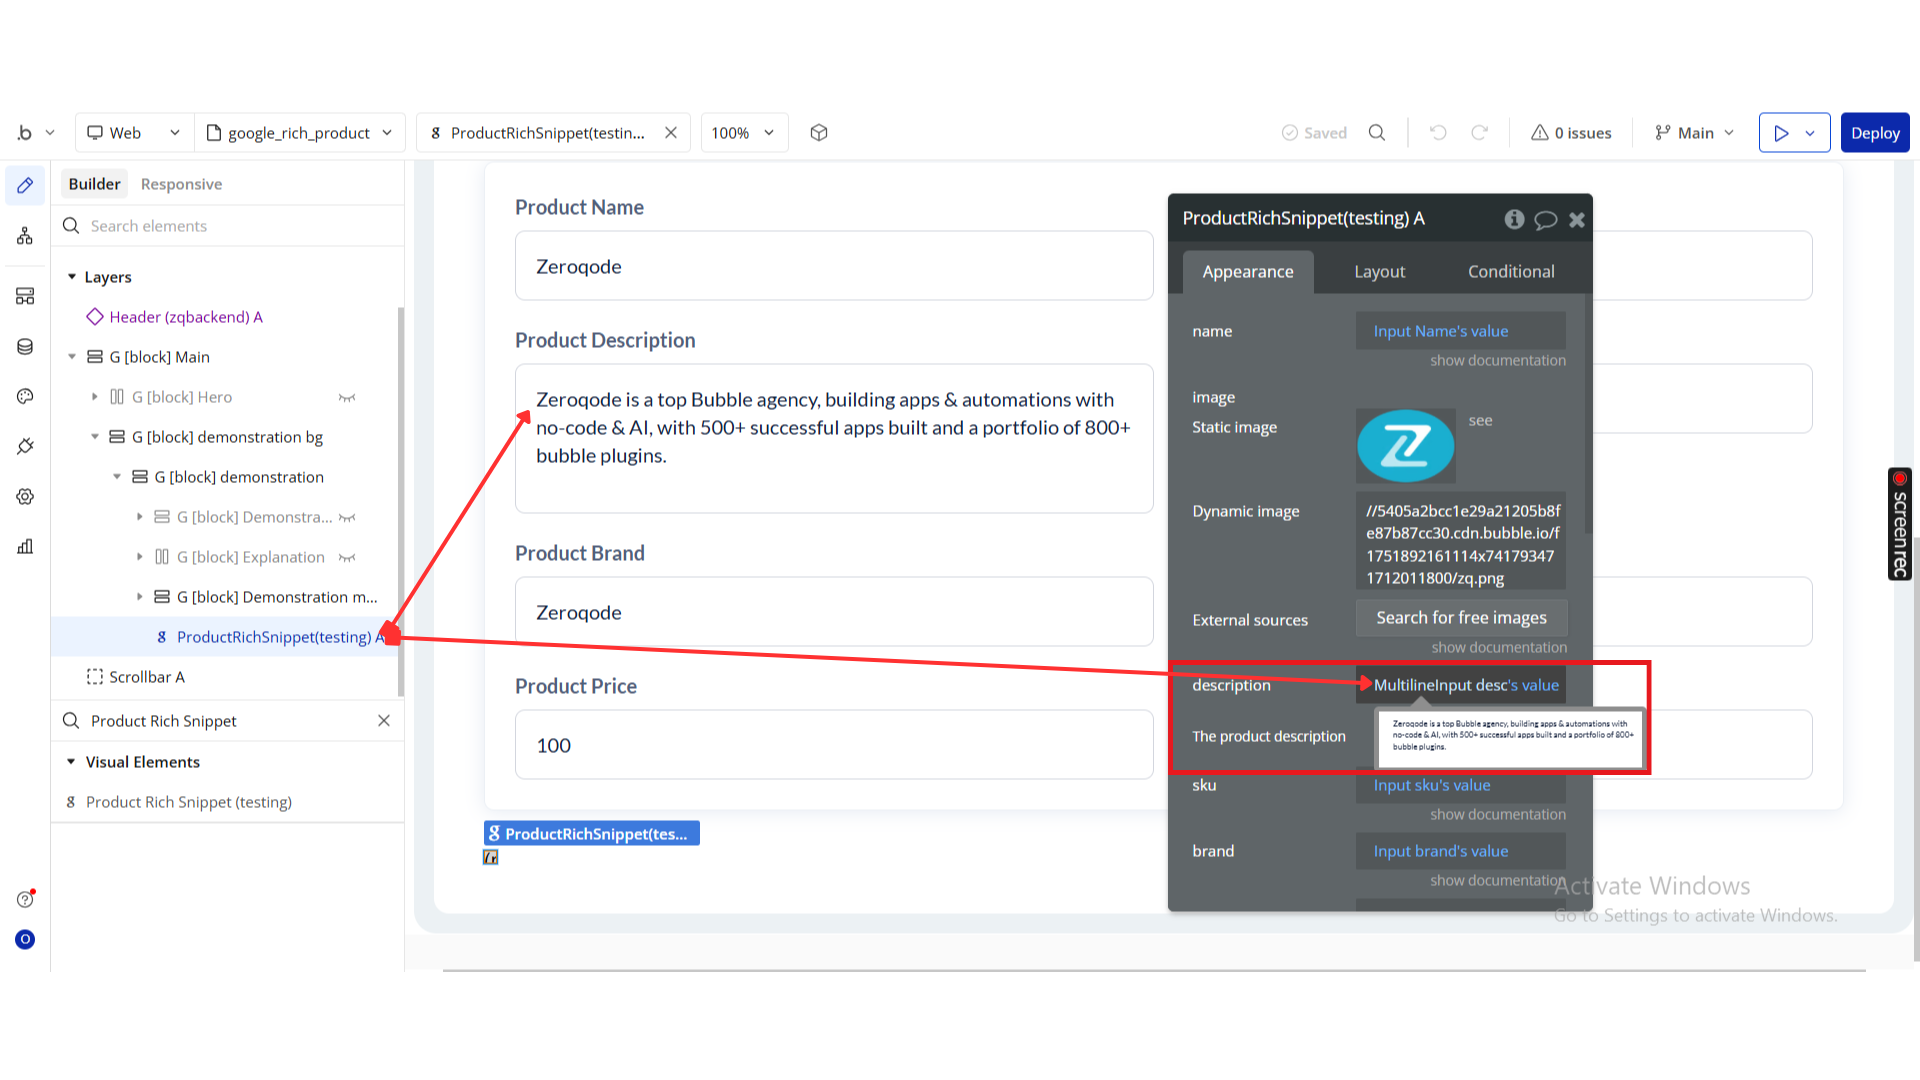Open the 100% zoom dropdown
Screen dimensions: 1920x1080
pos(743,133)
